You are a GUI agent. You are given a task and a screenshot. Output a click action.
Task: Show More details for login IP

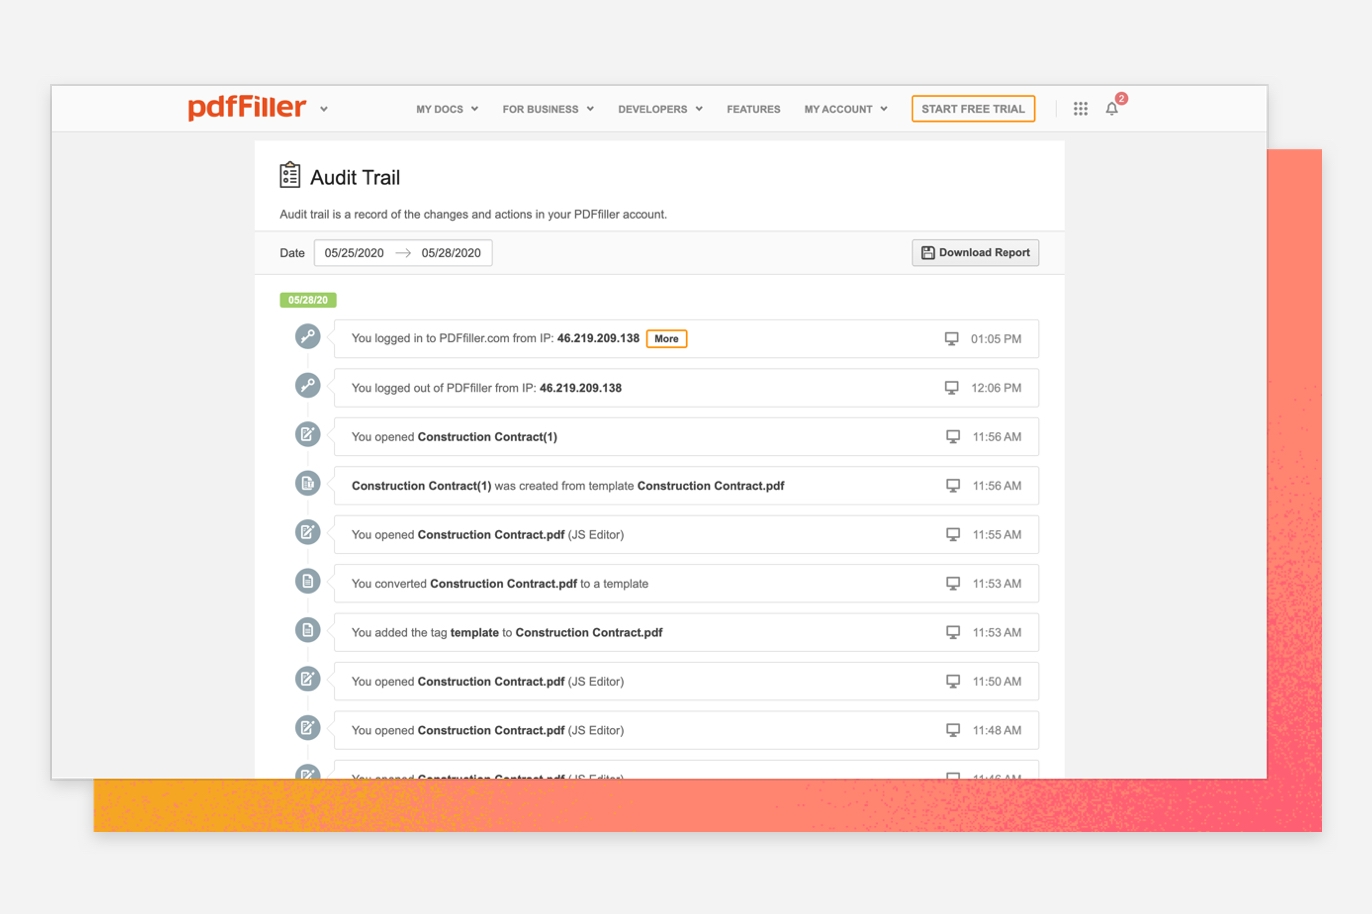pyautogui.click(x=666, y=339)
